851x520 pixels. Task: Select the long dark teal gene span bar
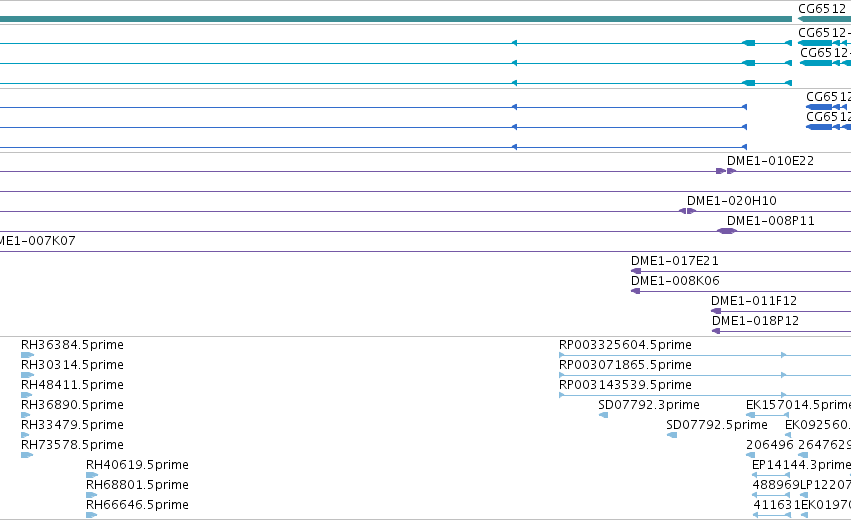pyautogui.click(x=396, y=19)
